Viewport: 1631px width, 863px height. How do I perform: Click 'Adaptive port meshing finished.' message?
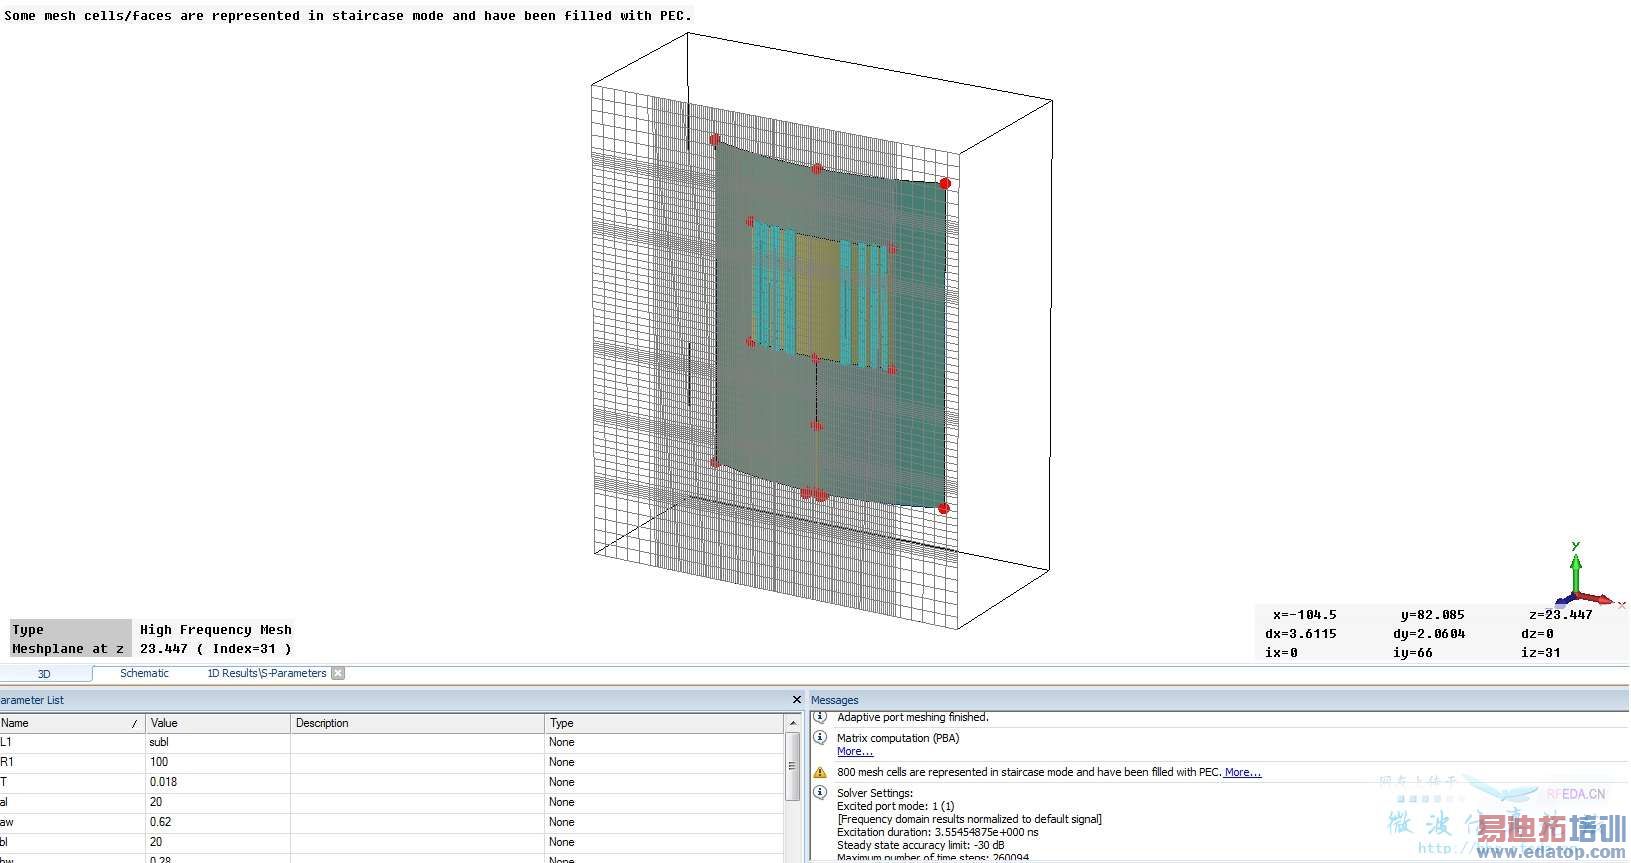tap(912, 717)
